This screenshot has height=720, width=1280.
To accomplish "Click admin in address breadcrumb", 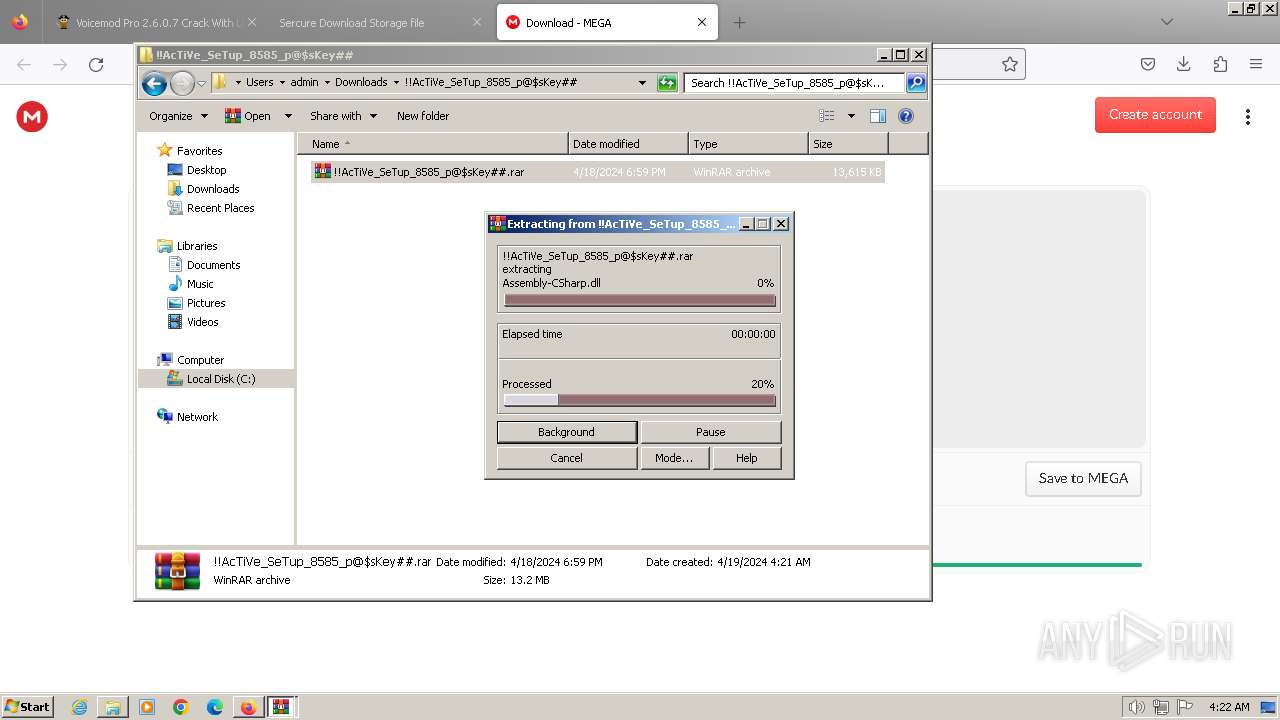I will [x=304, y=83].
